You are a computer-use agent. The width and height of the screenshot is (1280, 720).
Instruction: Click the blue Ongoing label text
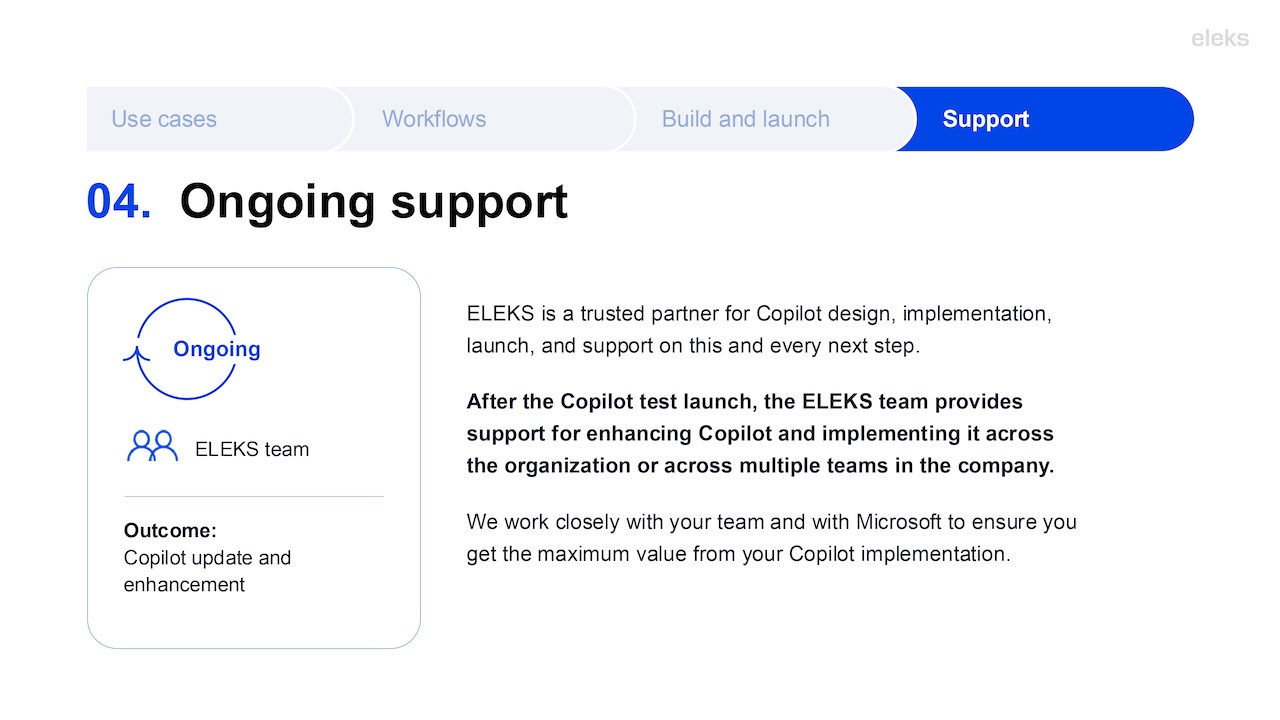click(216, 349)
